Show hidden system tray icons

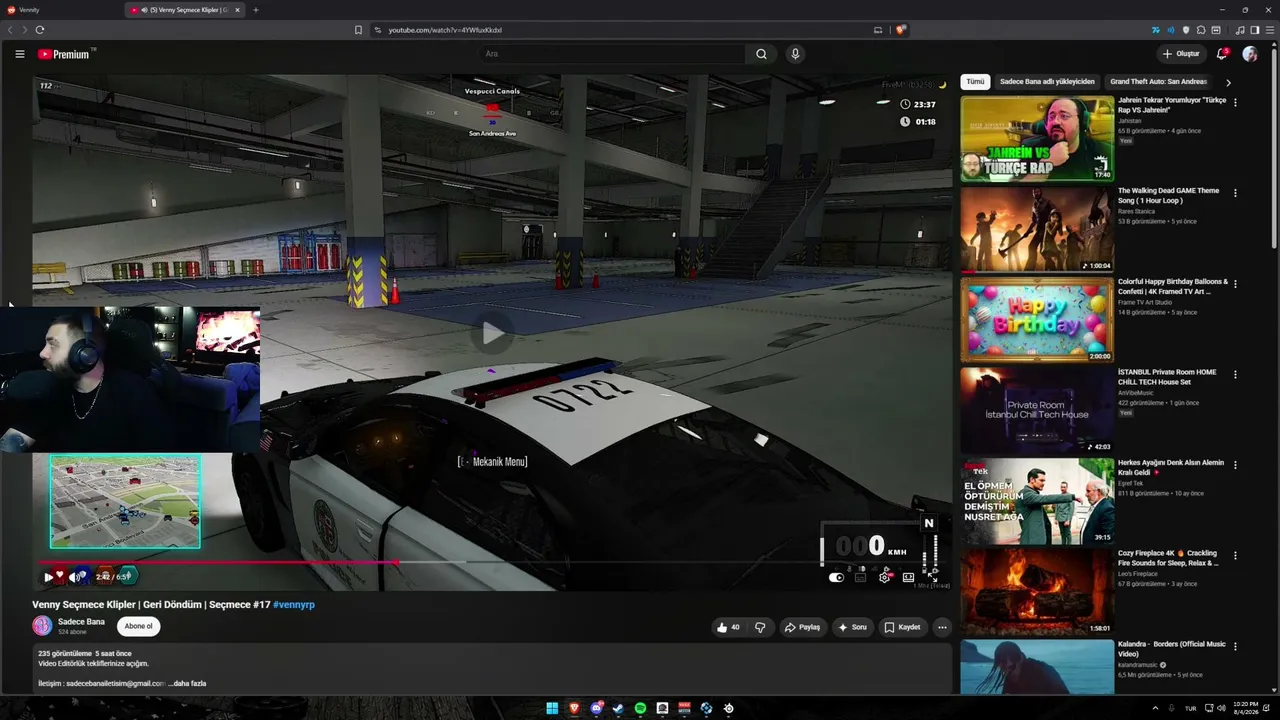[1155, 708]
